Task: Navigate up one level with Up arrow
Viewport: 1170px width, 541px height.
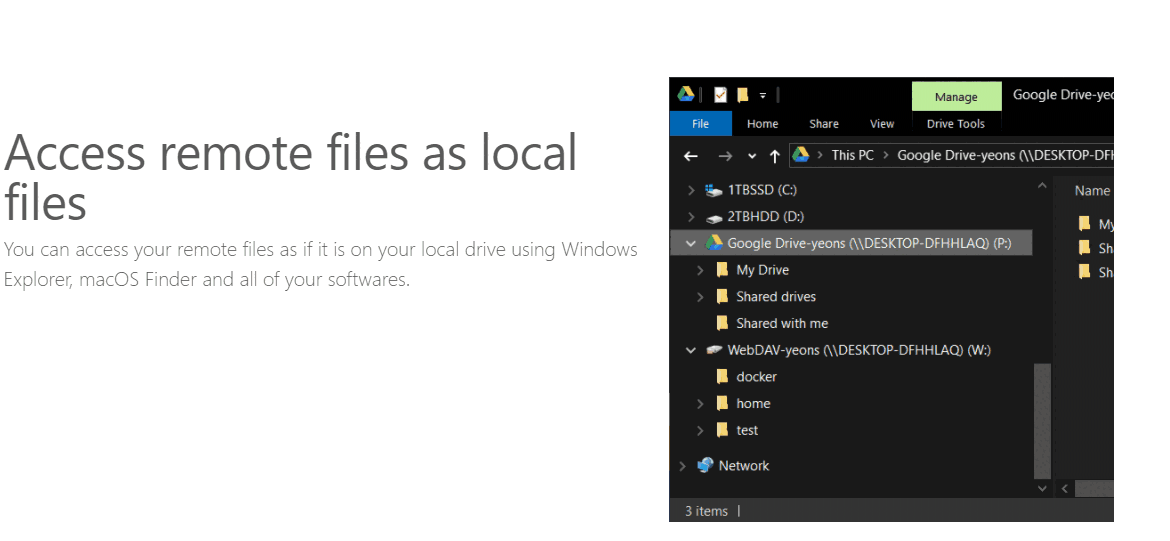Action: pos(774,156)
